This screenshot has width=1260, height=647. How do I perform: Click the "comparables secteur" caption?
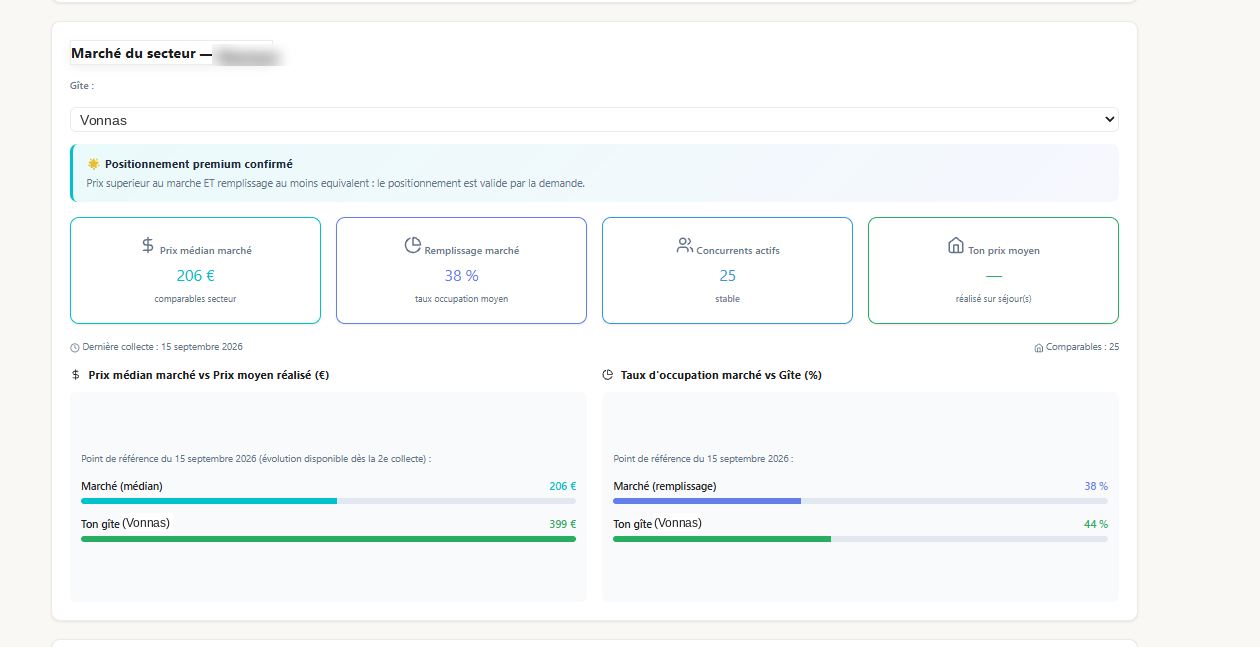tap(196, 299)
